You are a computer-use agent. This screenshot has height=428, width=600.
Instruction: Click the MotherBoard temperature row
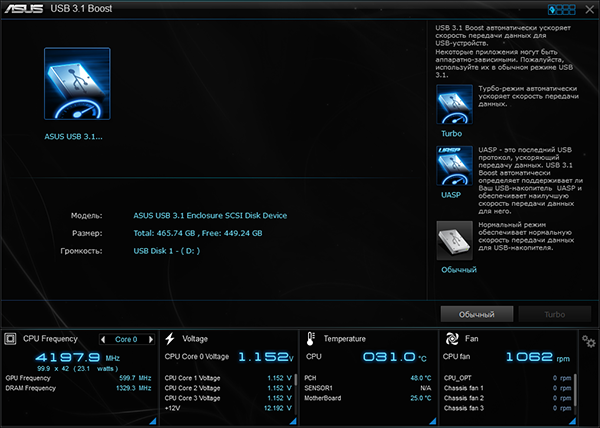[x=368, y=398]
